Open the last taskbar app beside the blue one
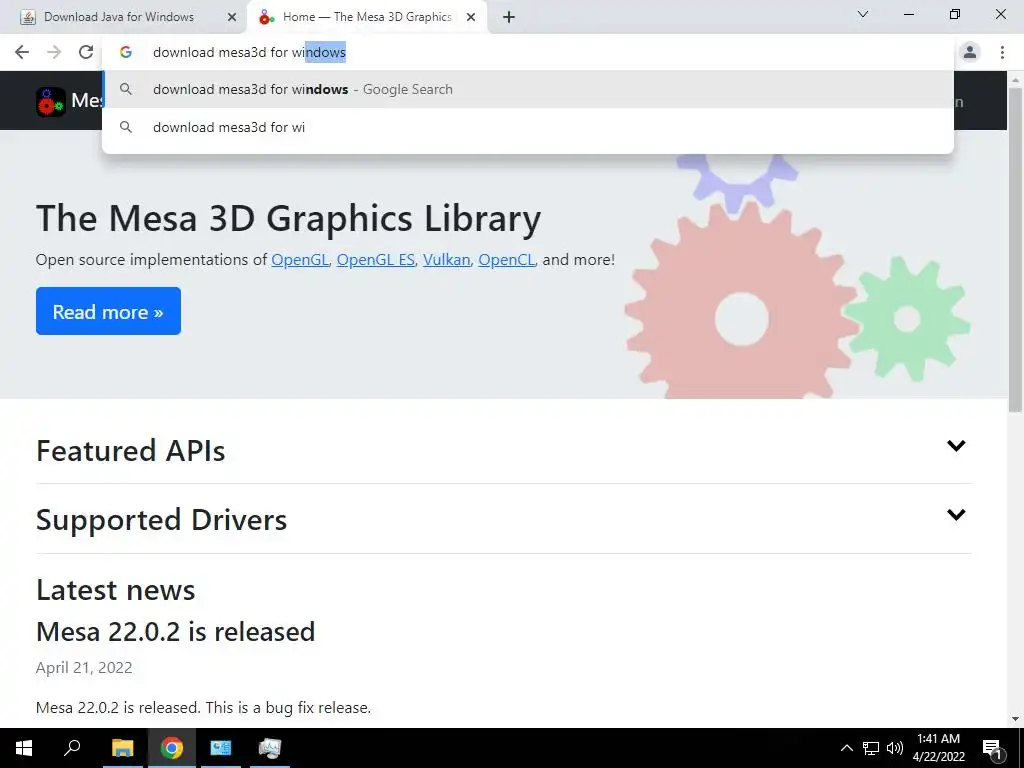Screen dimensions: 1024x768 click(270, 748)
